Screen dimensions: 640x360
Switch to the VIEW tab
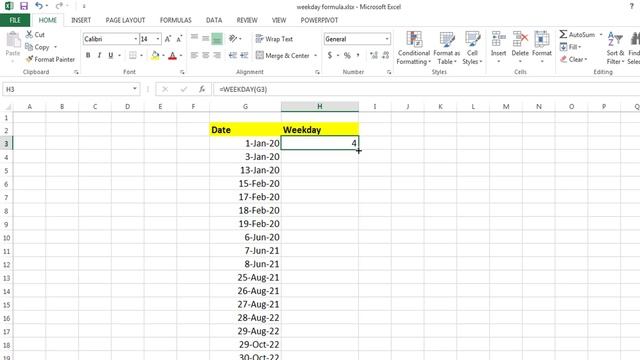click(x=279, y=20)
